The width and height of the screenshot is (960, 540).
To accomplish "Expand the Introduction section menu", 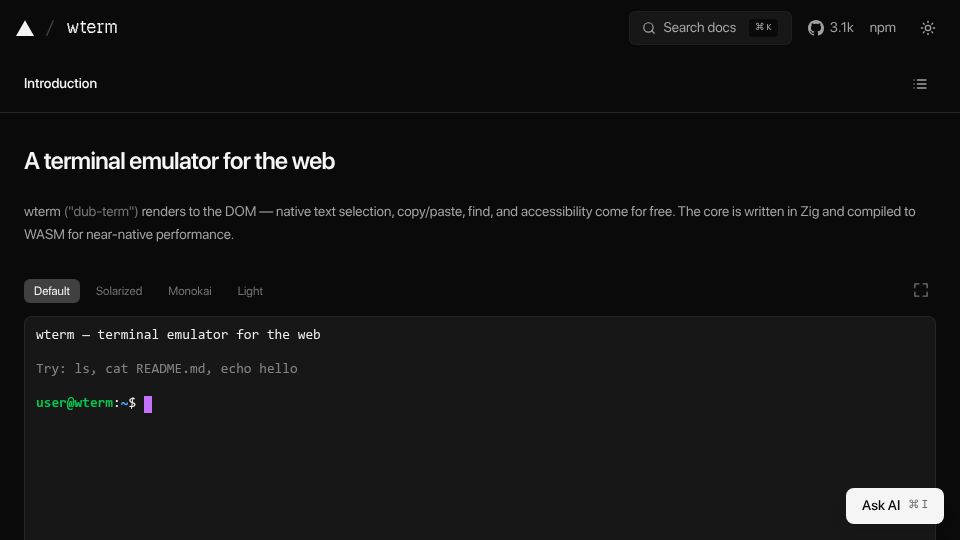I will coord(61,83).
